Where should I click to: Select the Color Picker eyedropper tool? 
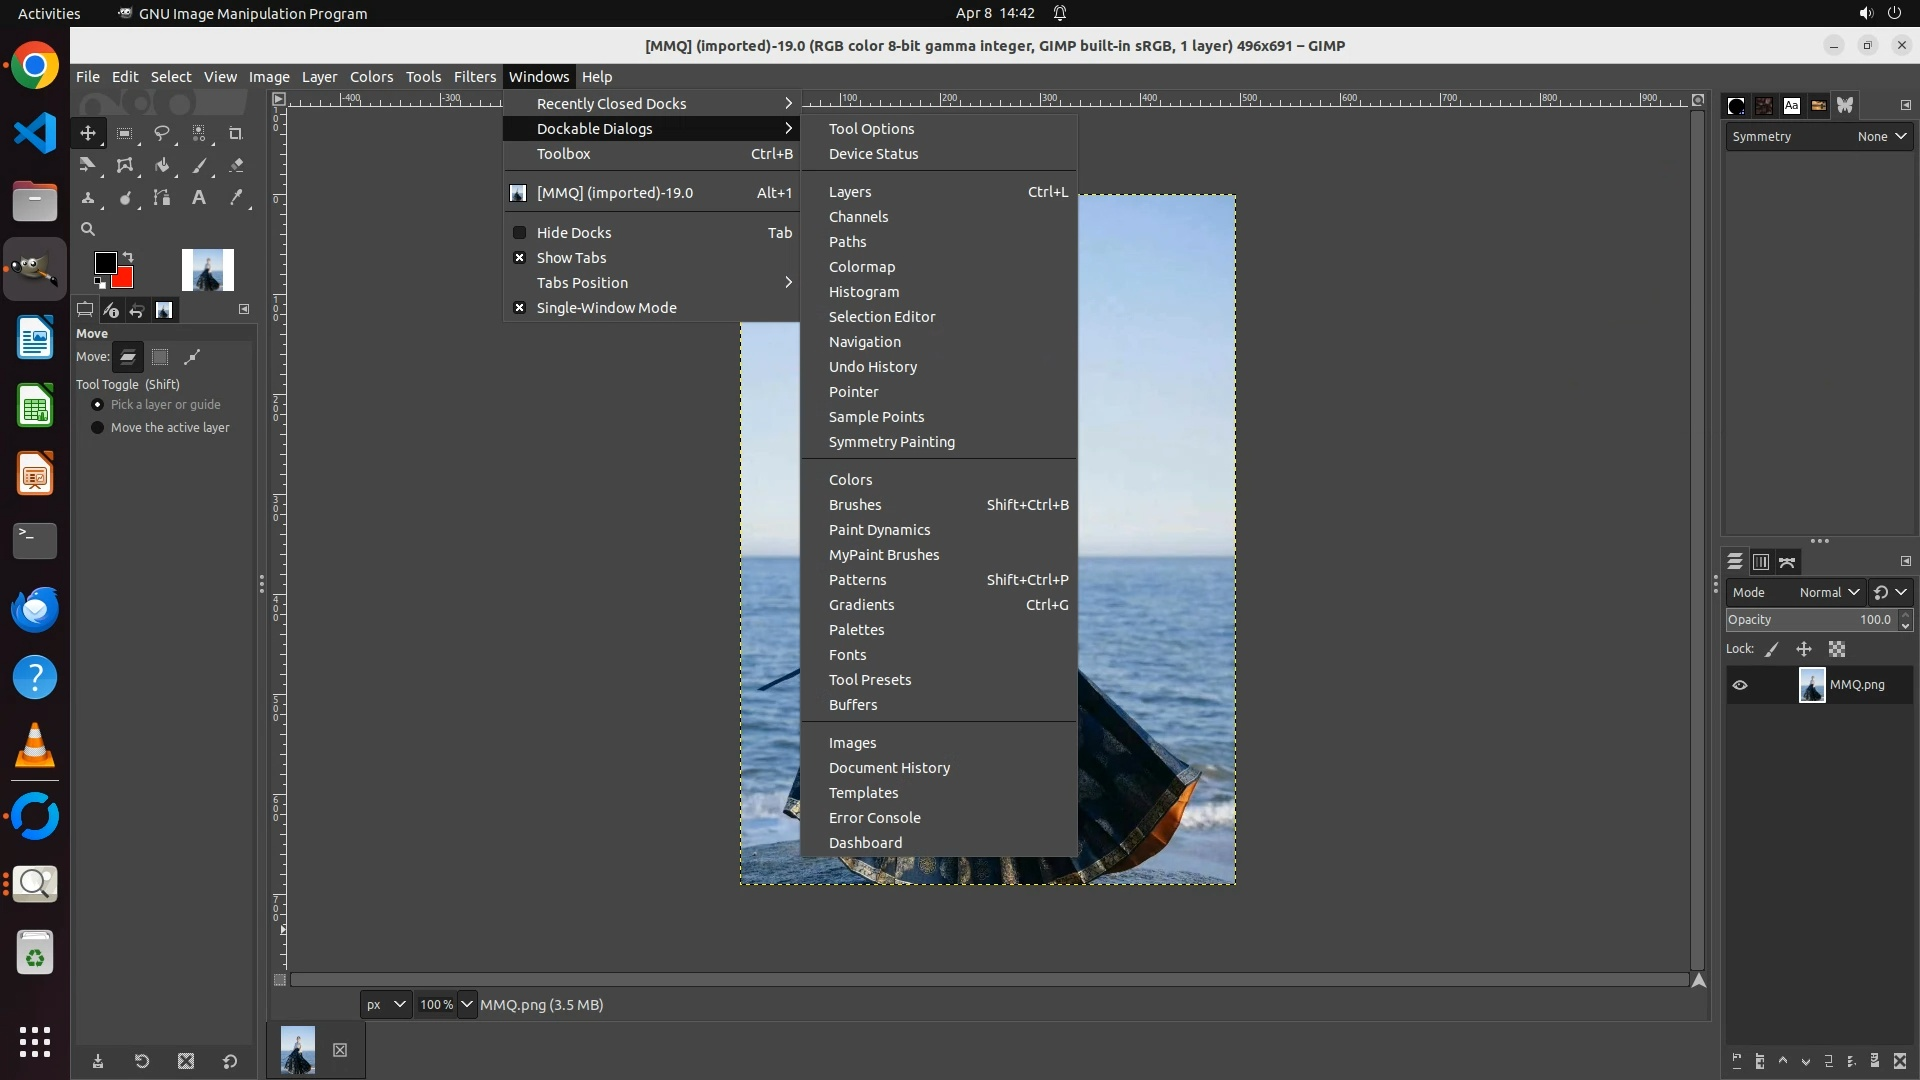coord(236,198)
